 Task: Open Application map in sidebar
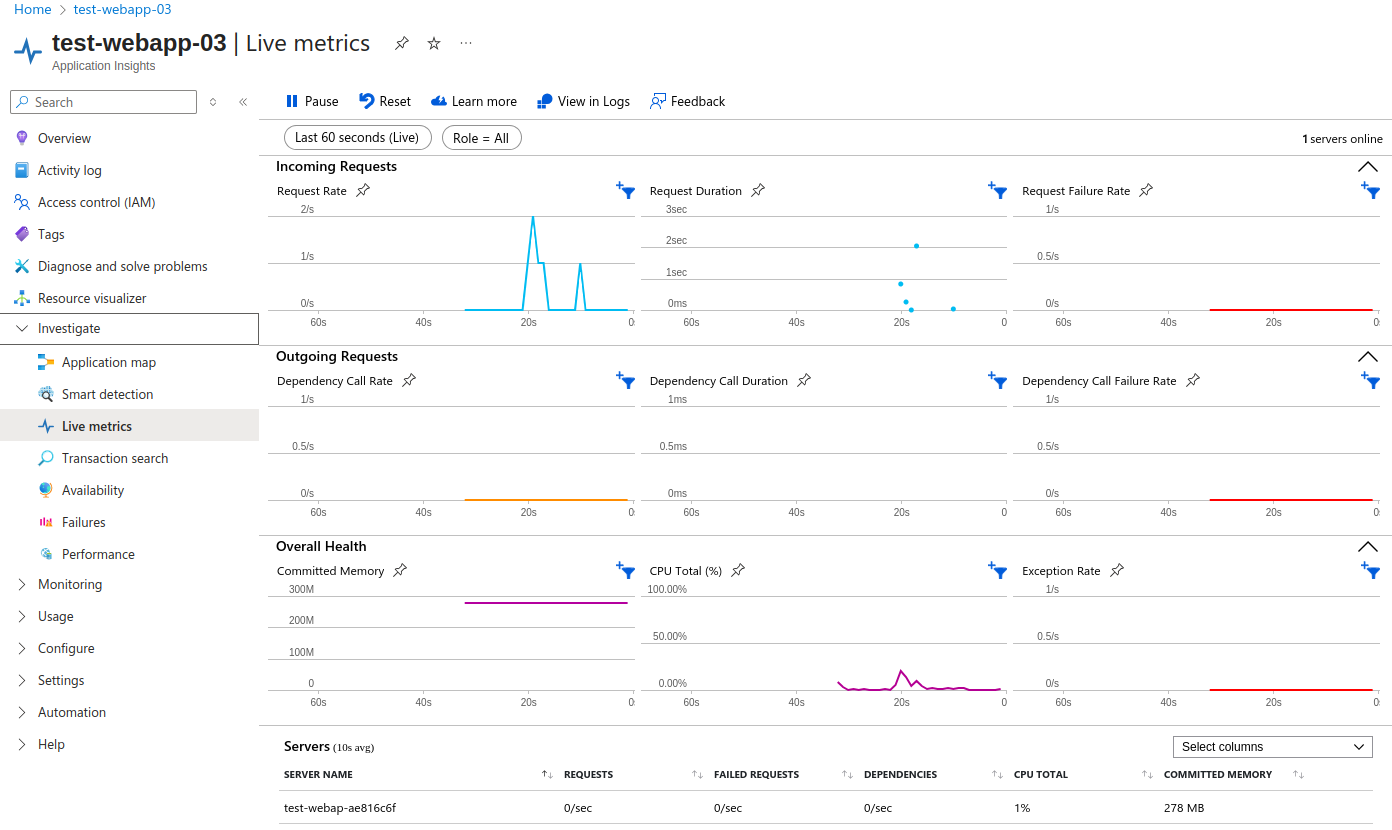coord(109,362)
